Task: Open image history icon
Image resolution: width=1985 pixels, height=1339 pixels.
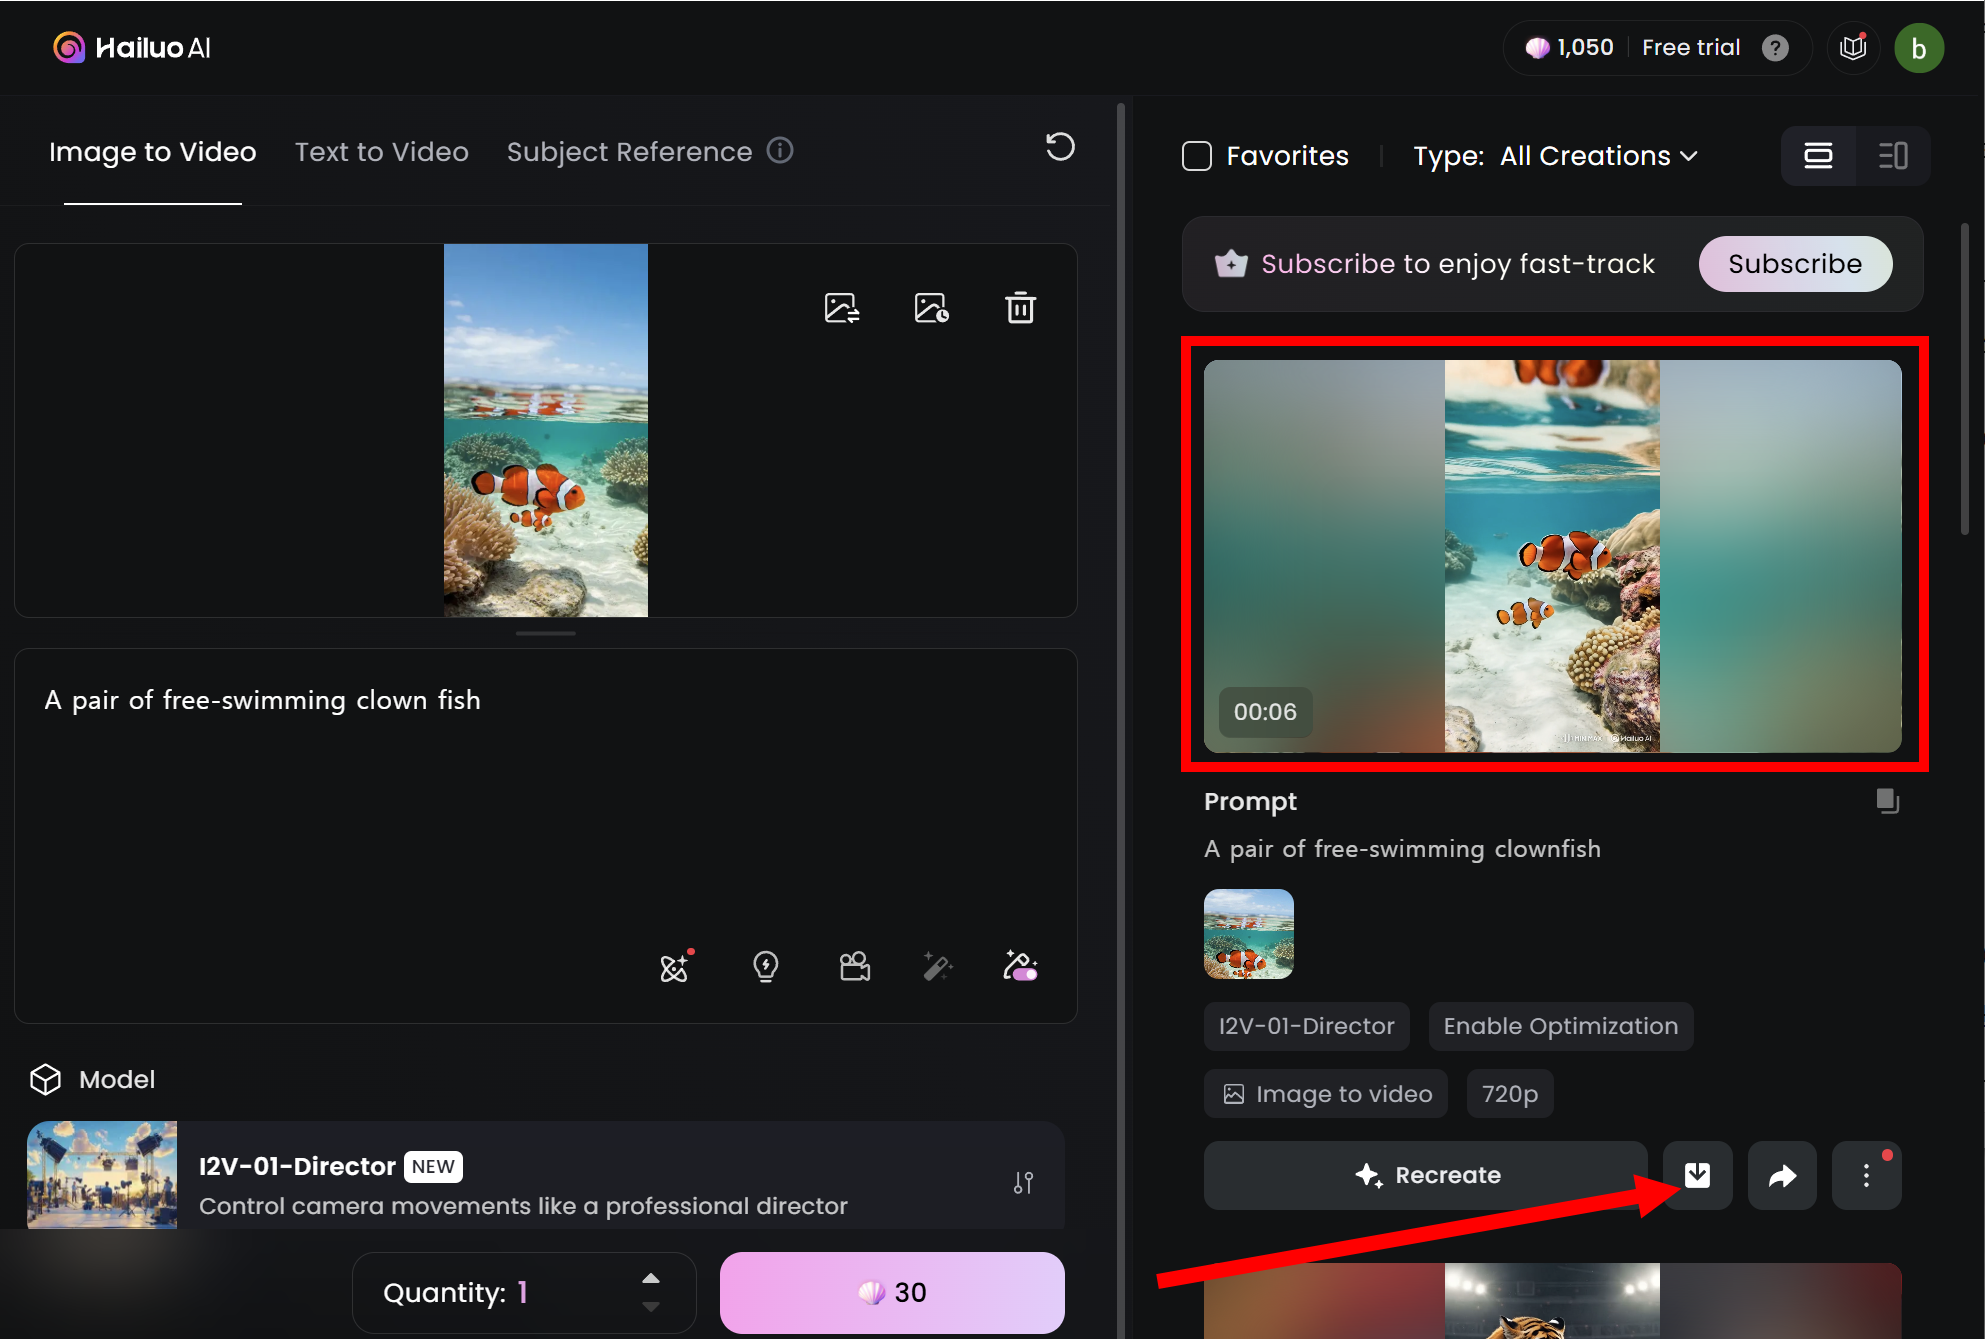Action: tap(931, 308)
